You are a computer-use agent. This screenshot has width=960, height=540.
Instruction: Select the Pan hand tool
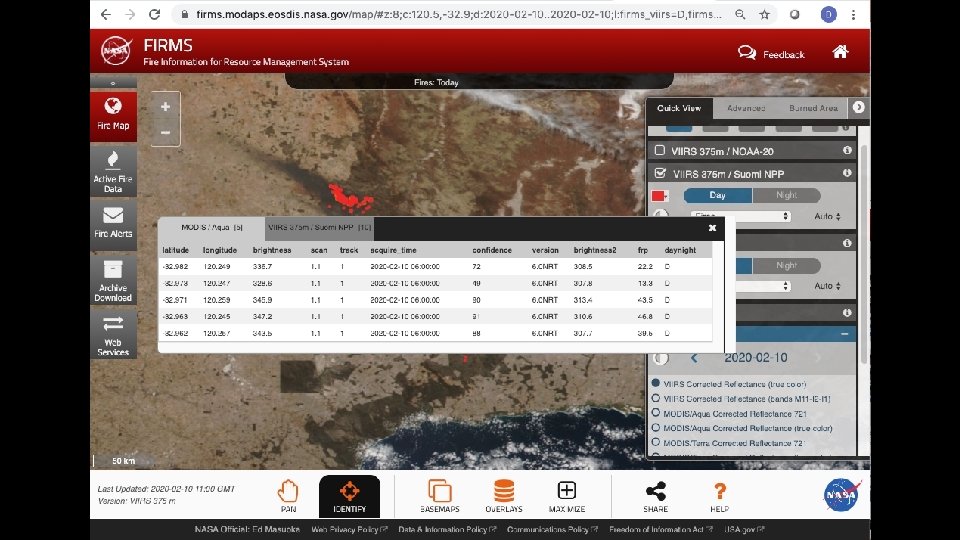288,496
